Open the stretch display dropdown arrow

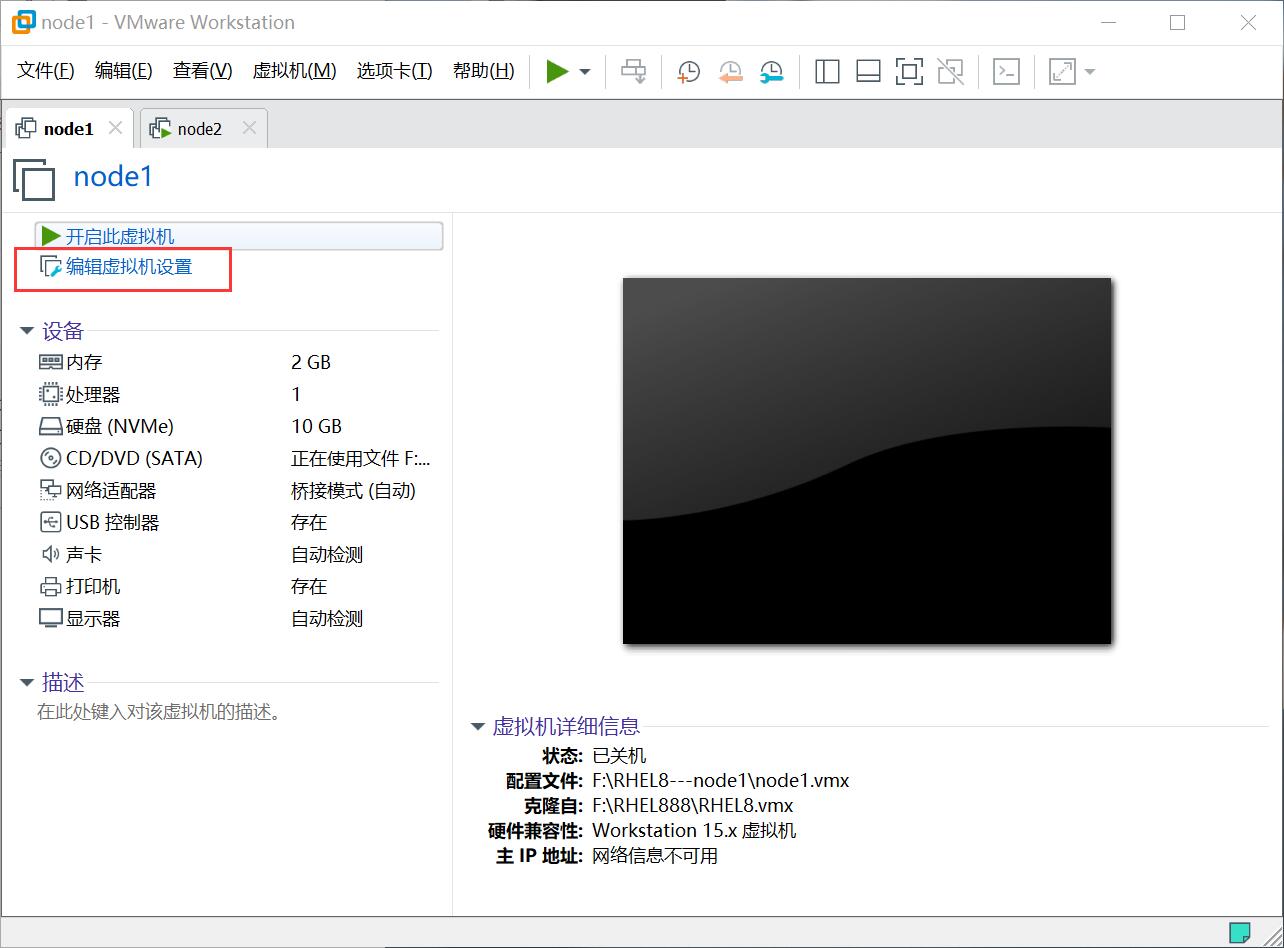pyautogui.click(x=1090, y=72)
